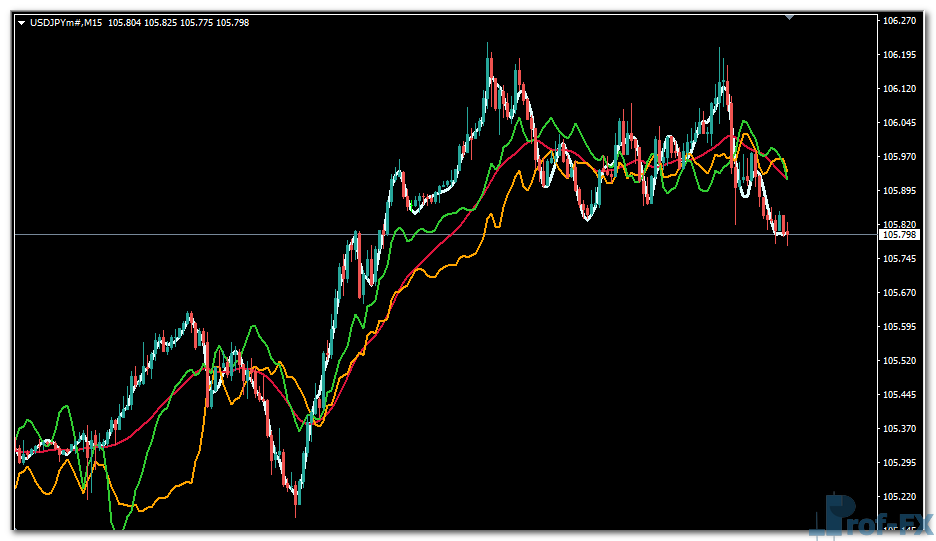Click the highlighted current price label on axis

(x=899, y=235)
